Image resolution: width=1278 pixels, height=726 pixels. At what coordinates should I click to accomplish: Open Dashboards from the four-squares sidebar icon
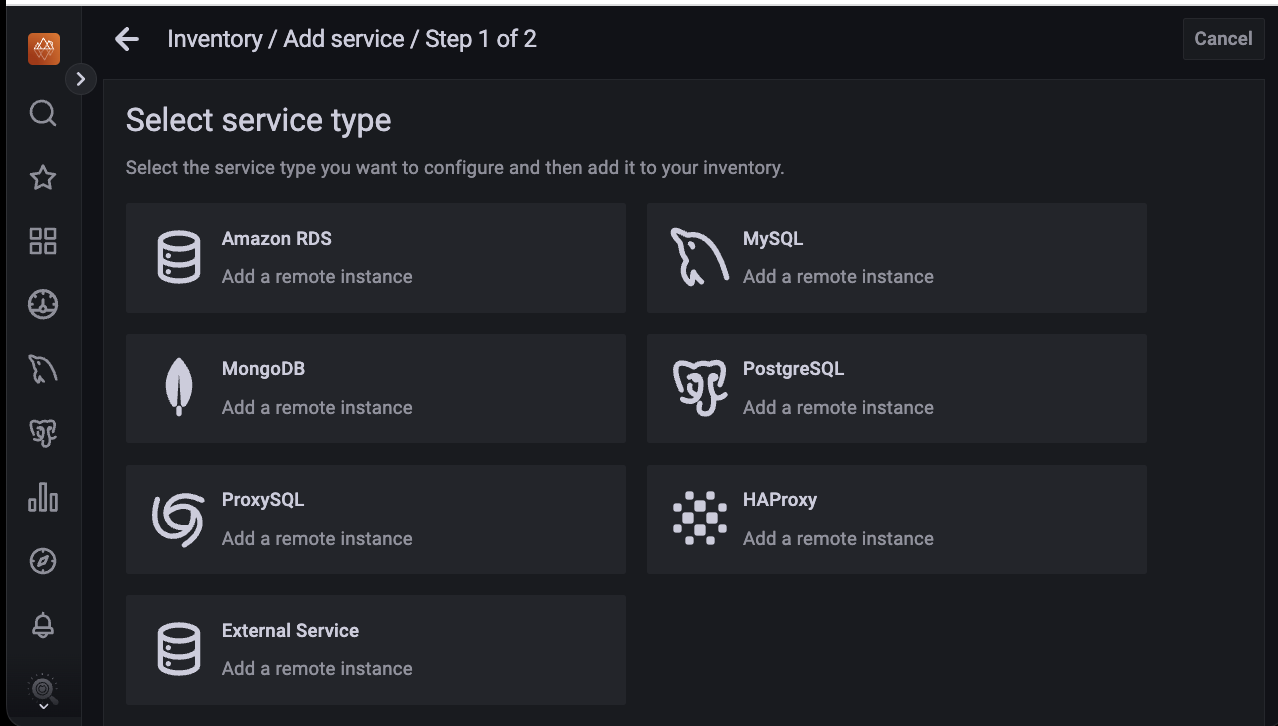tap(43, 241)
